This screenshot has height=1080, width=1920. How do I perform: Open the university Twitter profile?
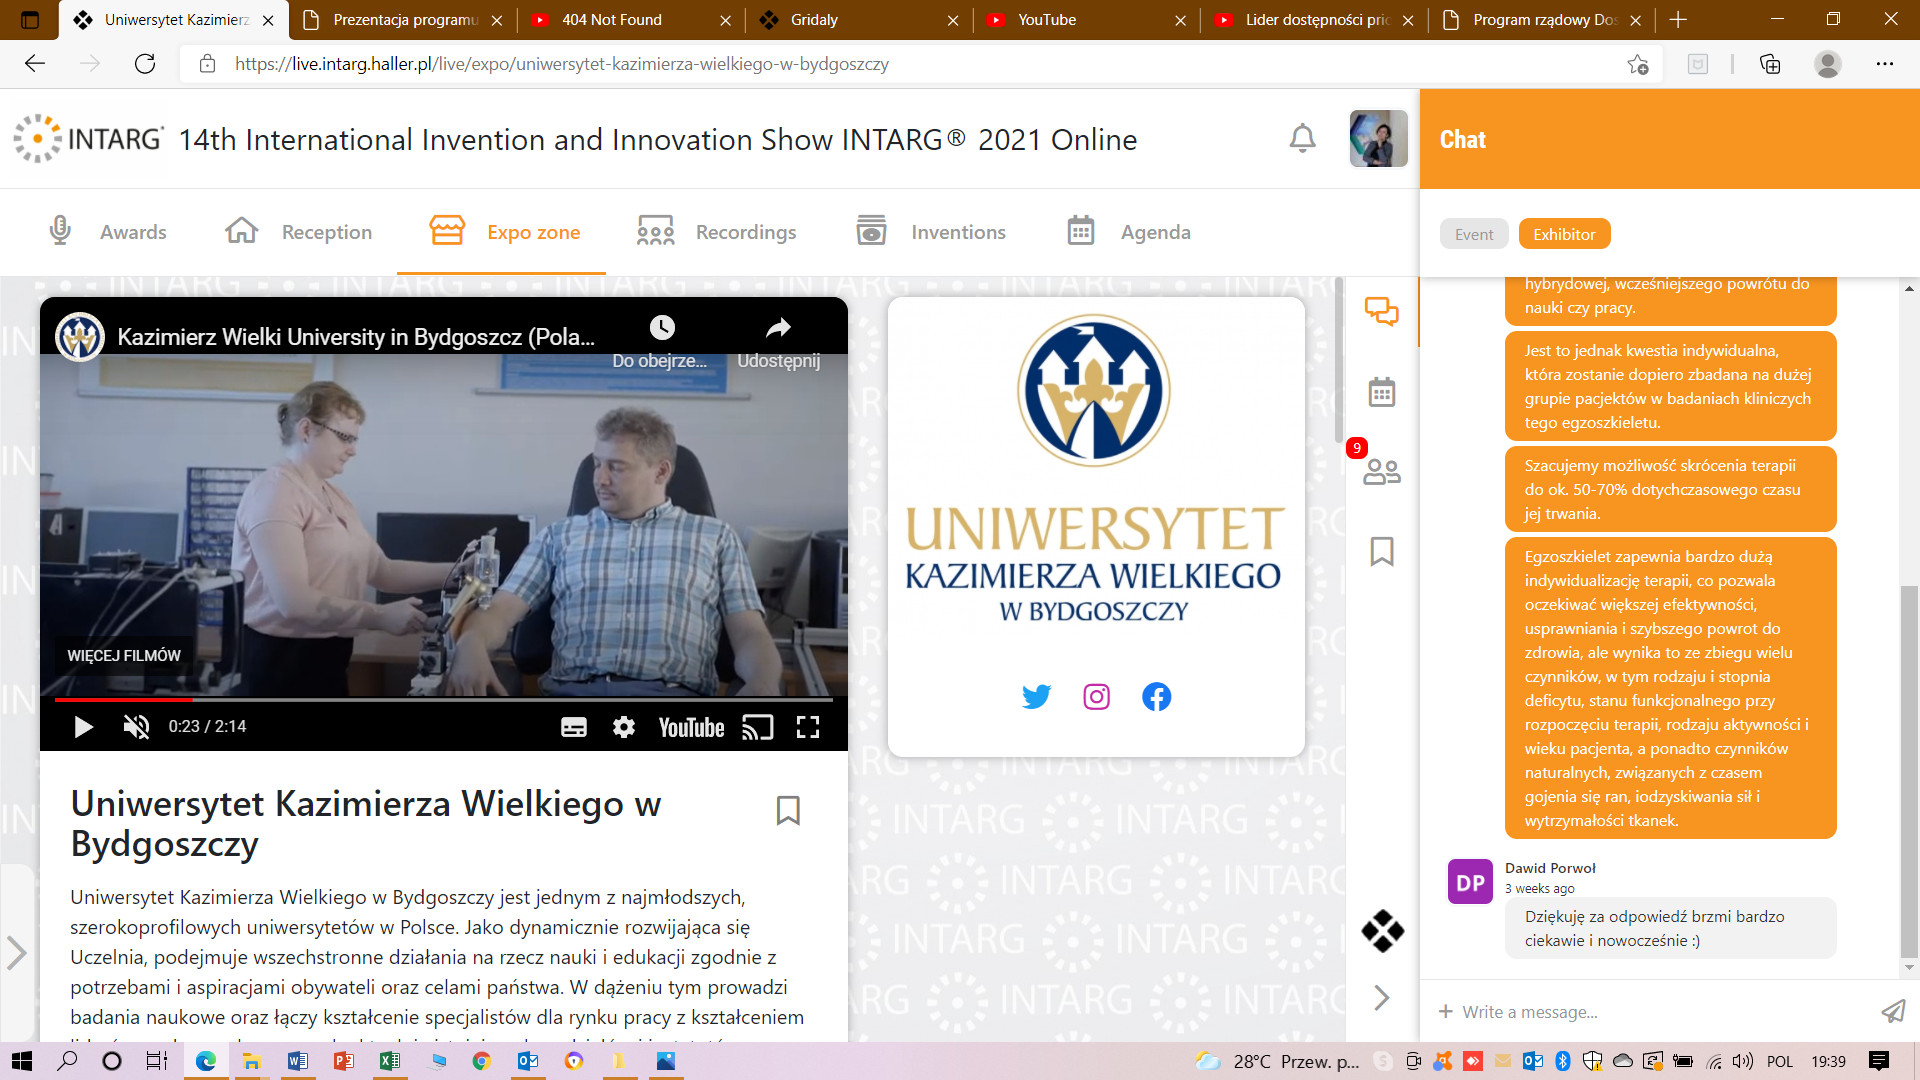1036,696
